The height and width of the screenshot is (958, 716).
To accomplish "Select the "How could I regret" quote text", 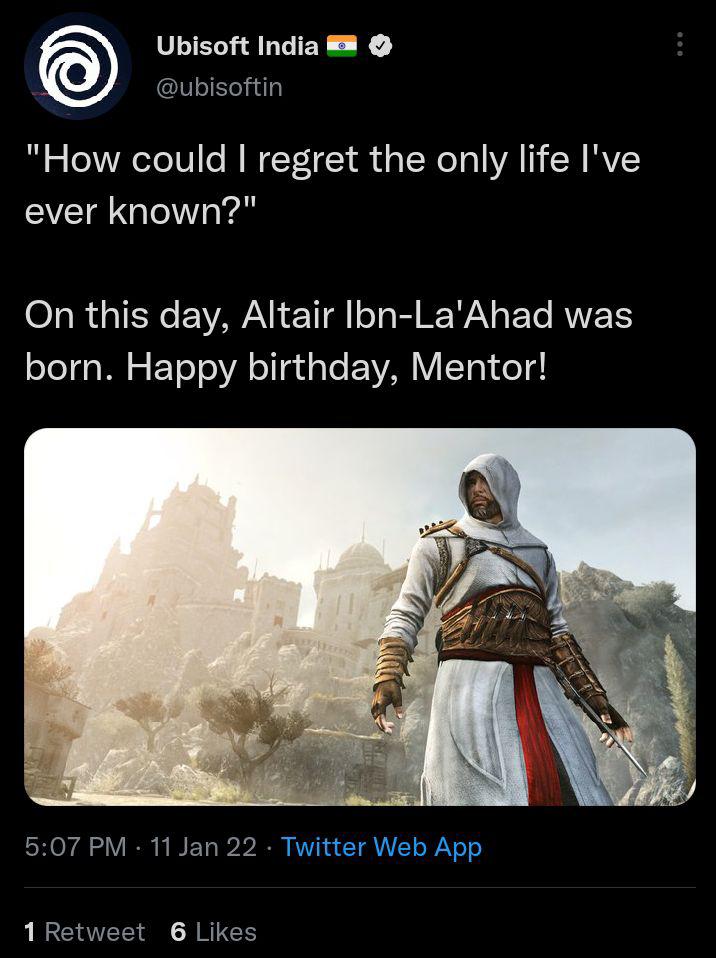I will coord(332,185).
